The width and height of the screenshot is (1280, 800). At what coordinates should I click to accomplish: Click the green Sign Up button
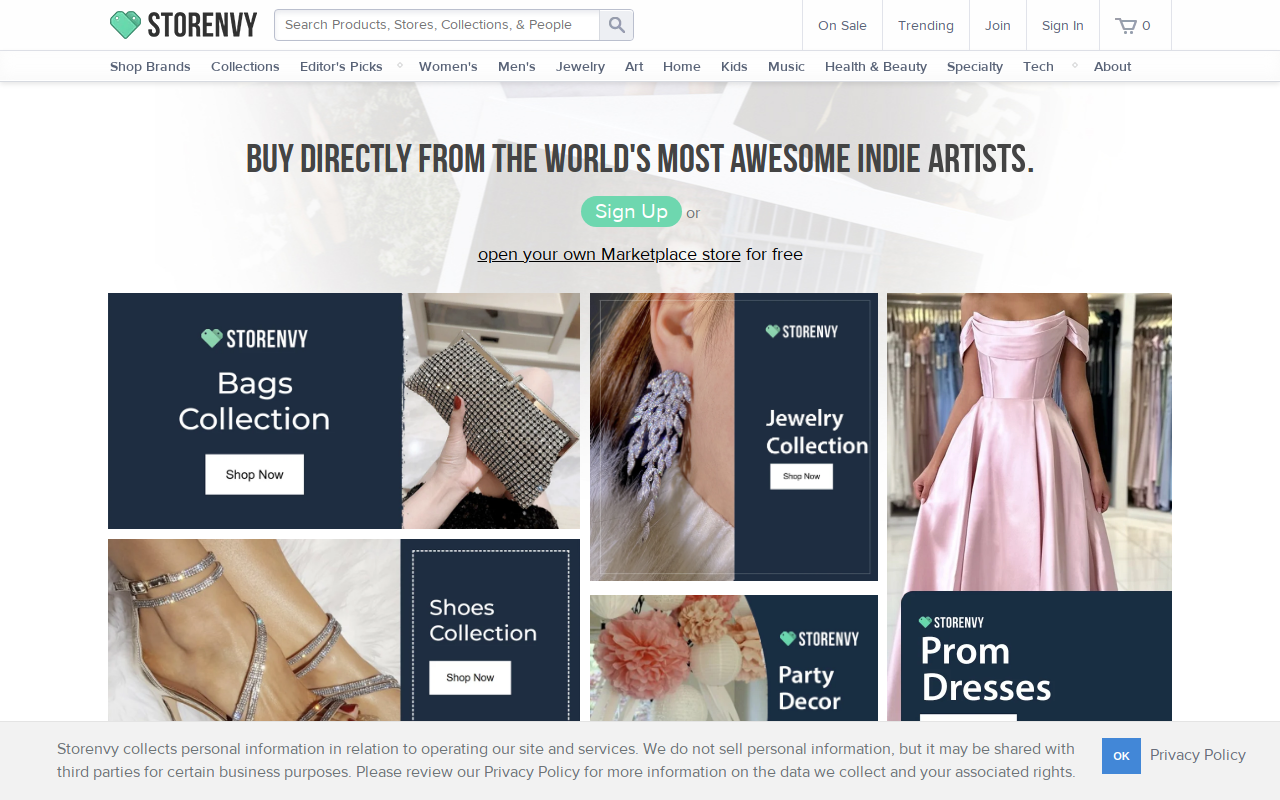pos(631,211)
